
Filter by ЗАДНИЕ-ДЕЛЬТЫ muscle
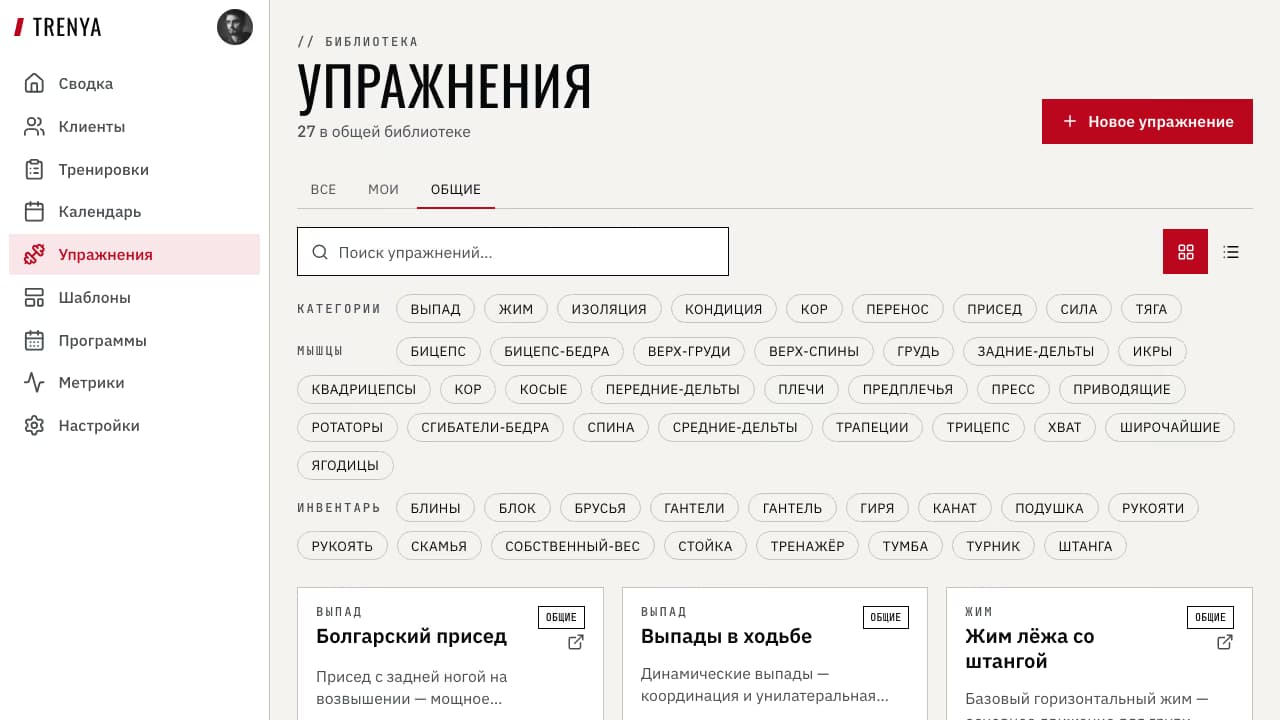pos(1035,351)
